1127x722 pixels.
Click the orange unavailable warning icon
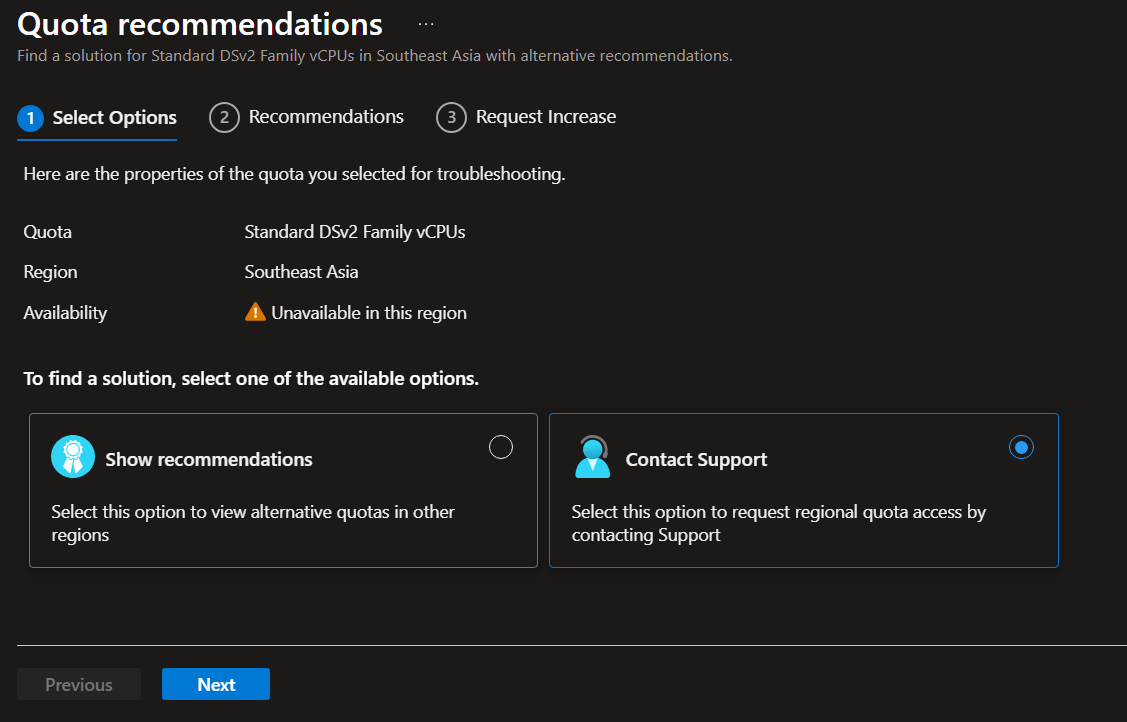click(255, 312)
